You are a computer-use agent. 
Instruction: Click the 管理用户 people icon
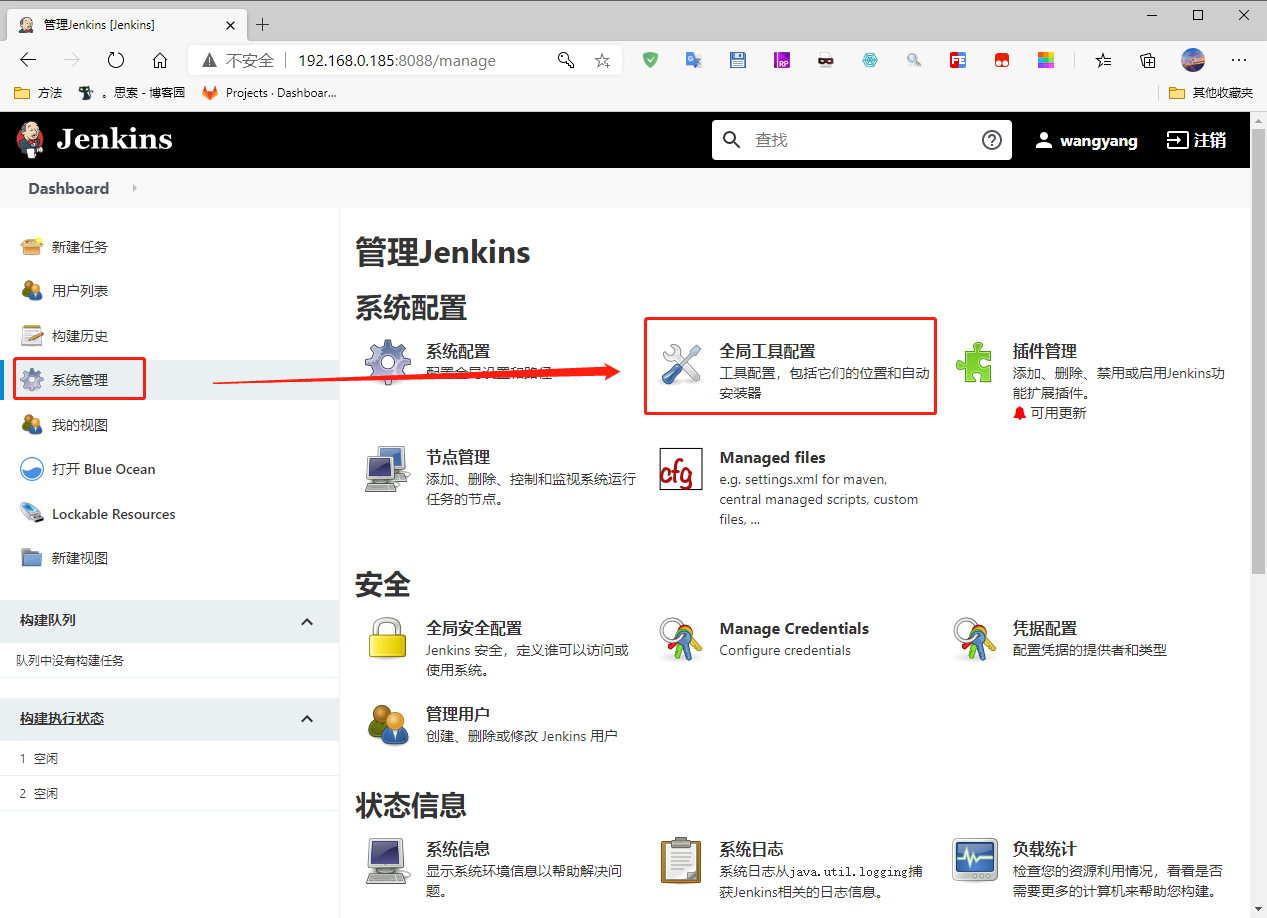pos(388,725)
